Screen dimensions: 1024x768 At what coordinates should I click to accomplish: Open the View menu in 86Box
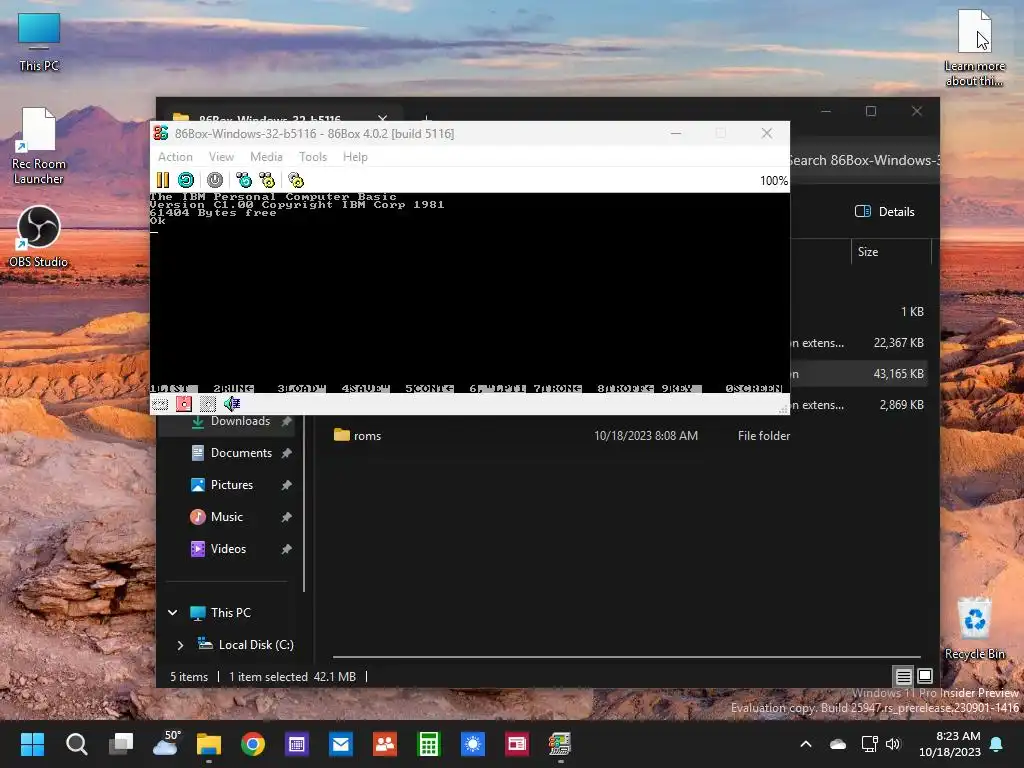[x=221, y=157]
